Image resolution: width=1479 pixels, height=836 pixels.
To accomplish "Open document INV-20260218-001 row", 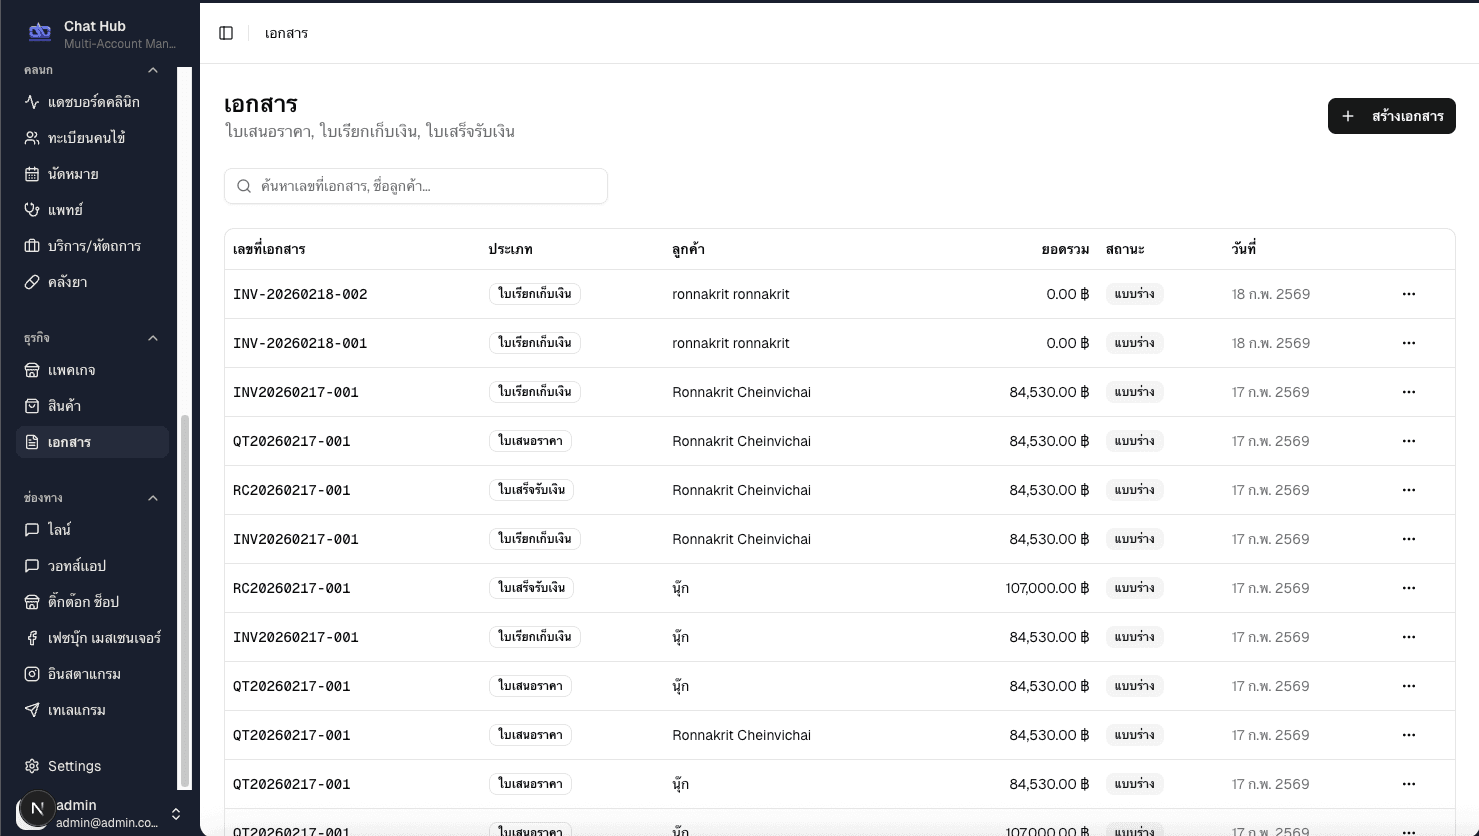I will click(300, 343).
